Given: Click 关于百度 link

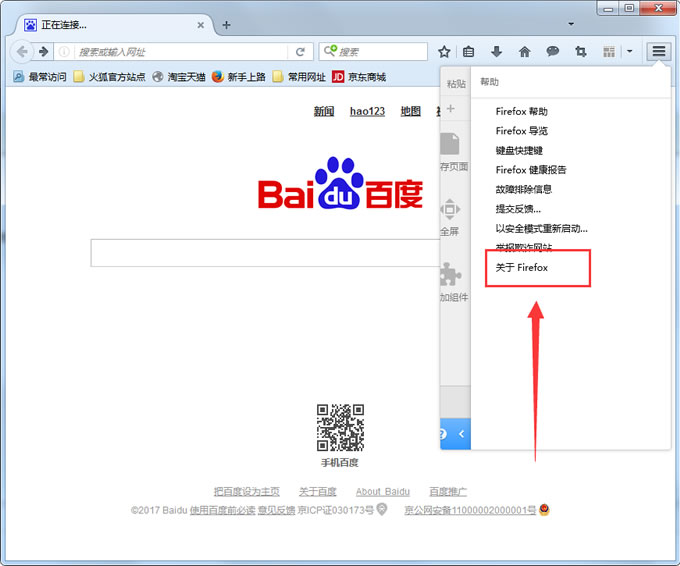Looking at the screenshot, I should (317, 491).
